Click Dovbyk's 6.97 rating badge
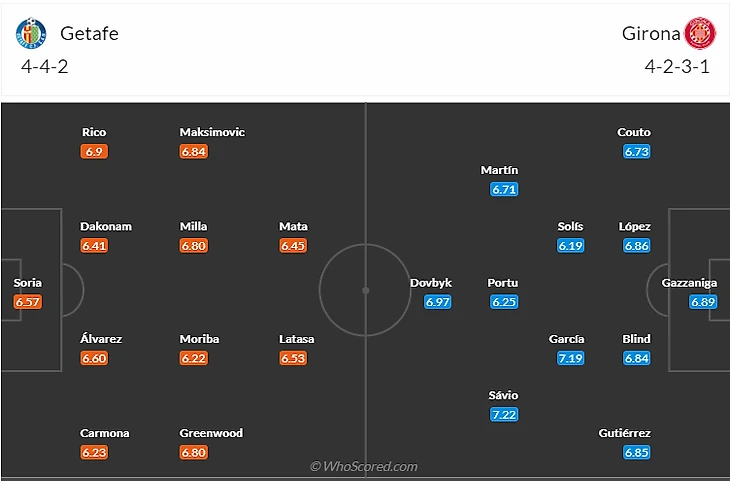 (x=438, y=302)
